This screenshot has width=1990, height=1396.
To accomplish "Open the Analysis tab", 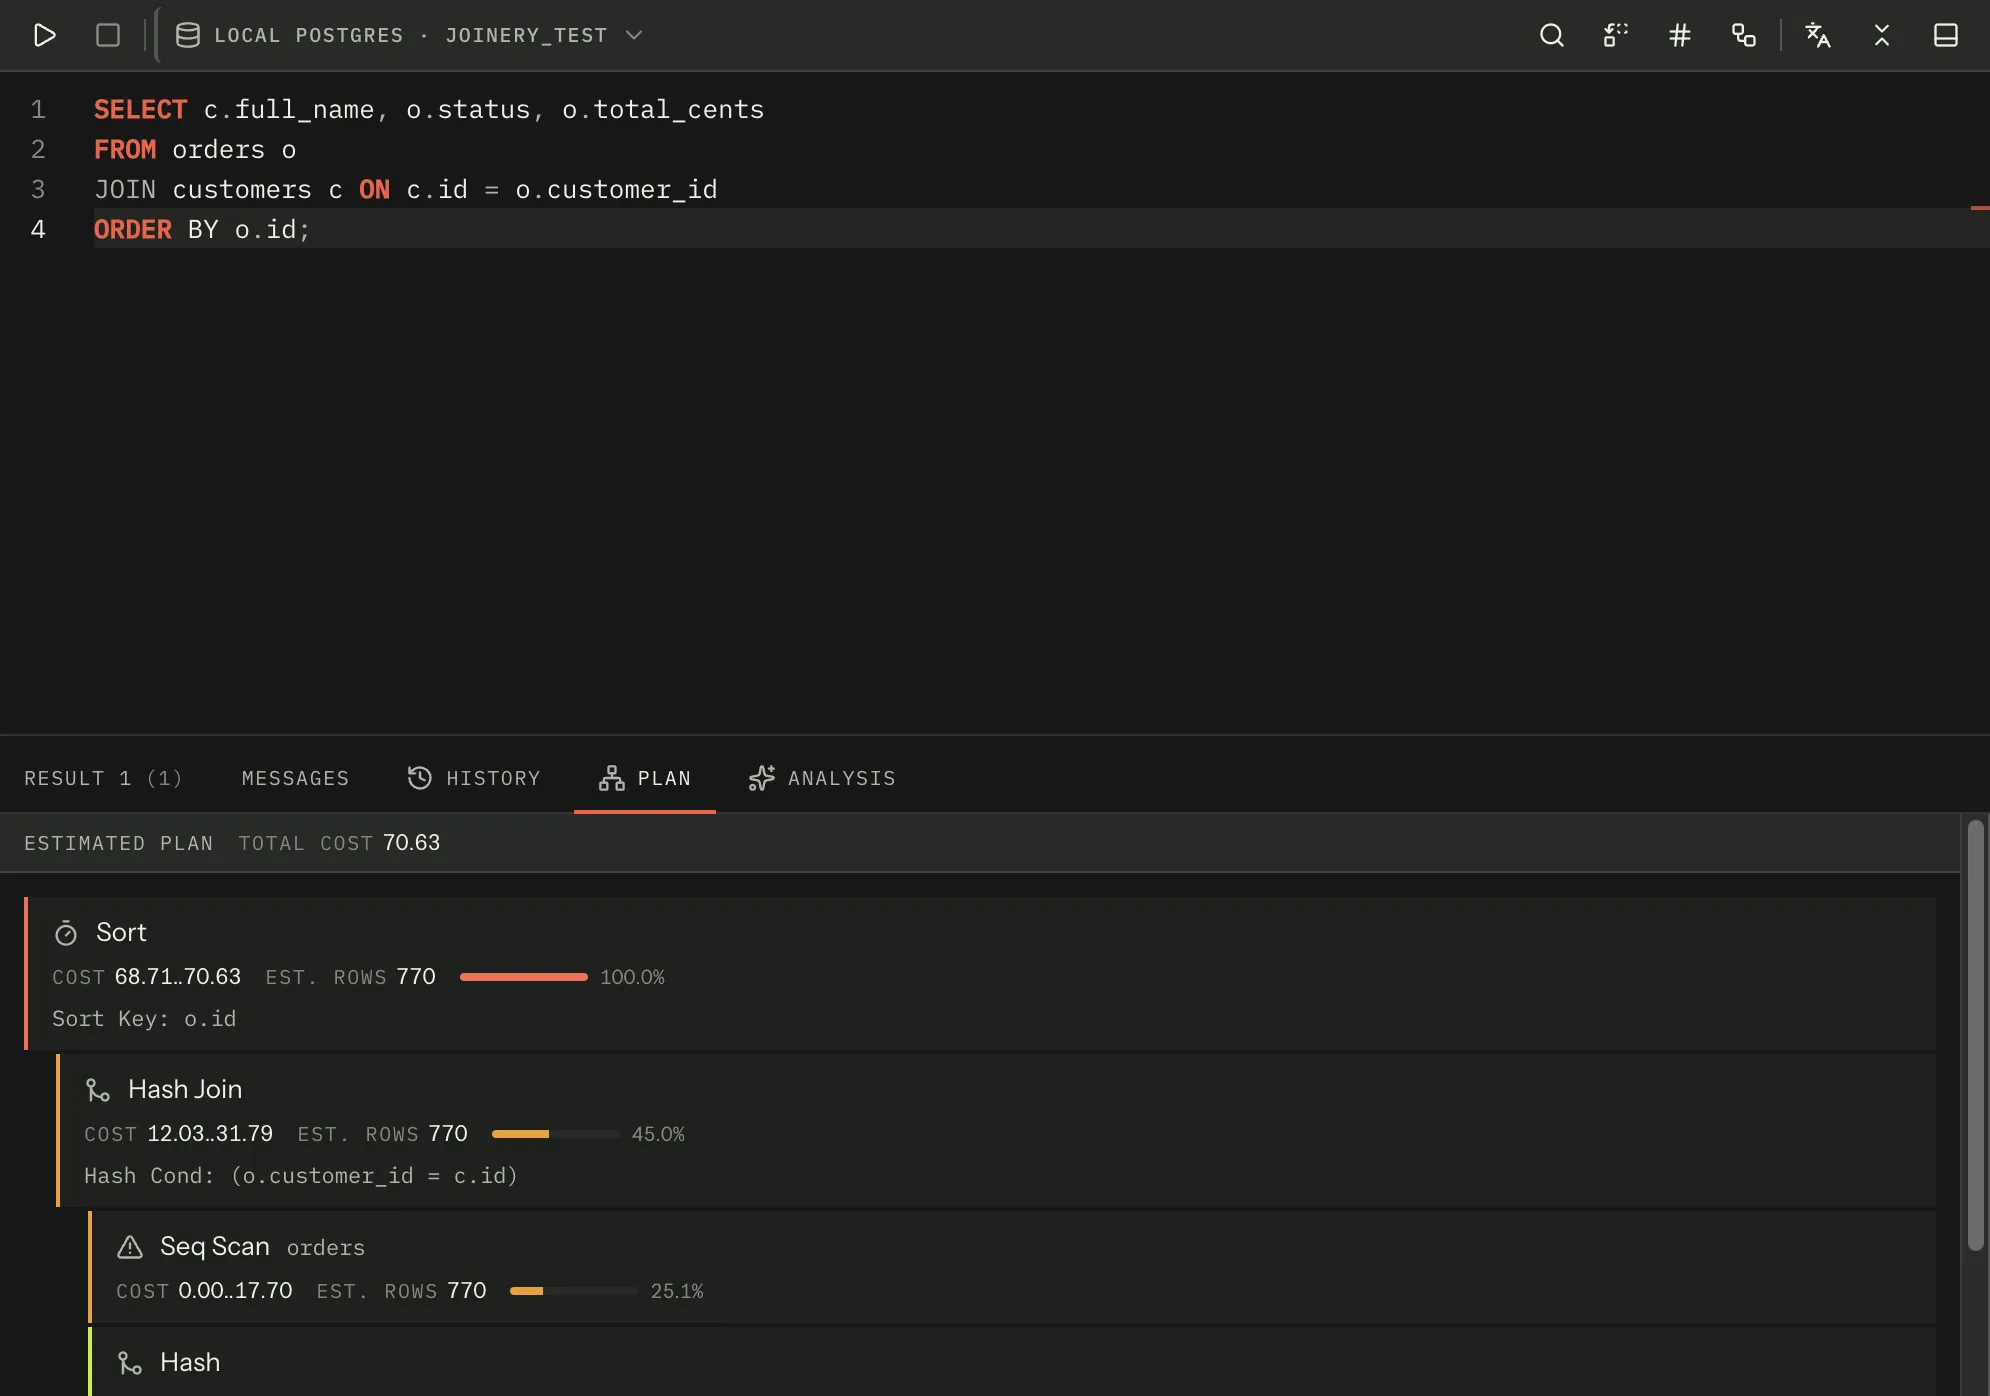I will point(822,778).
